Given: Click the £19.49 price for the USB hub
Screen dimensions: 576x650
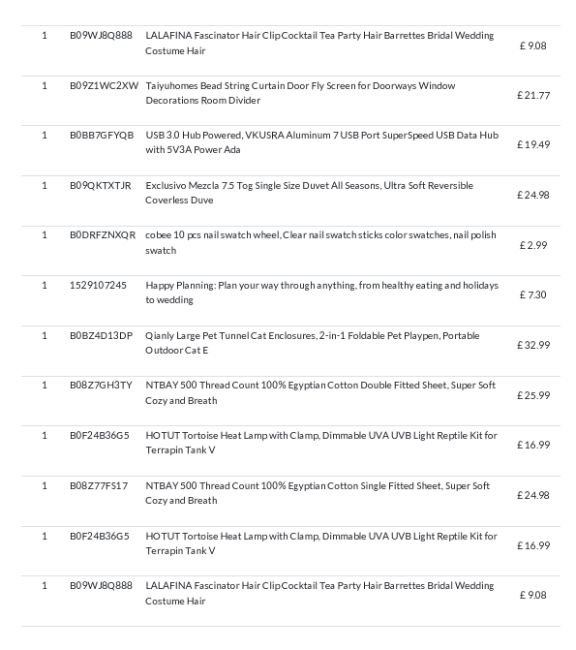Looking at the screenshot, I should (x=533, y=144).
